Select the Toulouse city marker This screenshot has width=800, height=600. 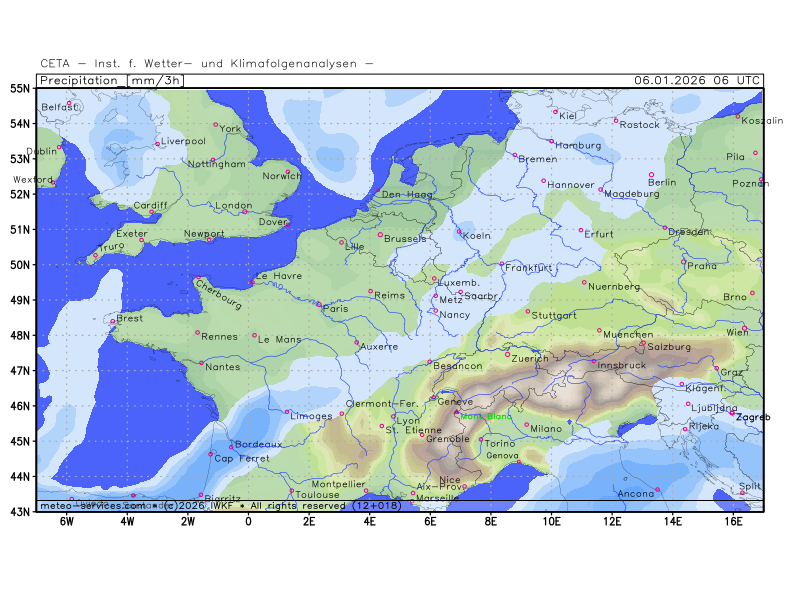292,490
